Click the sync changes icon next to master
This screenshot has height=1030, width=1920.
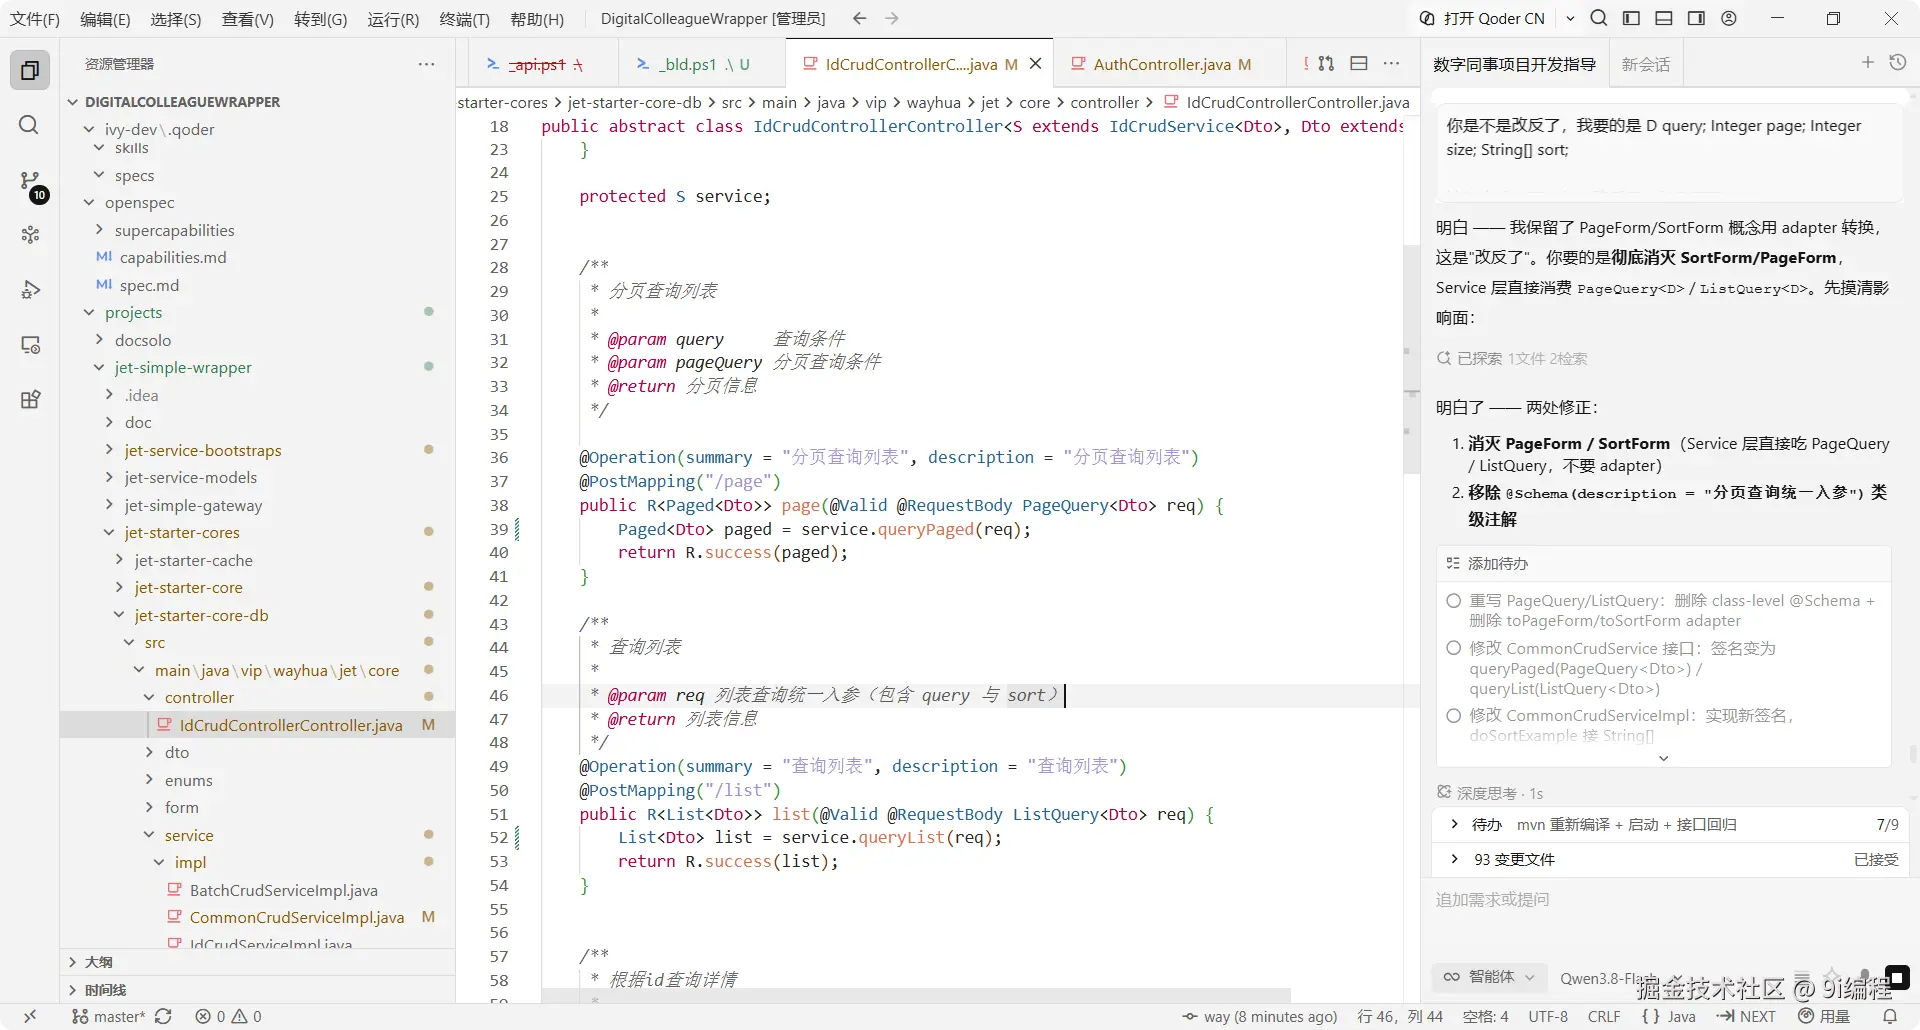163,1016
